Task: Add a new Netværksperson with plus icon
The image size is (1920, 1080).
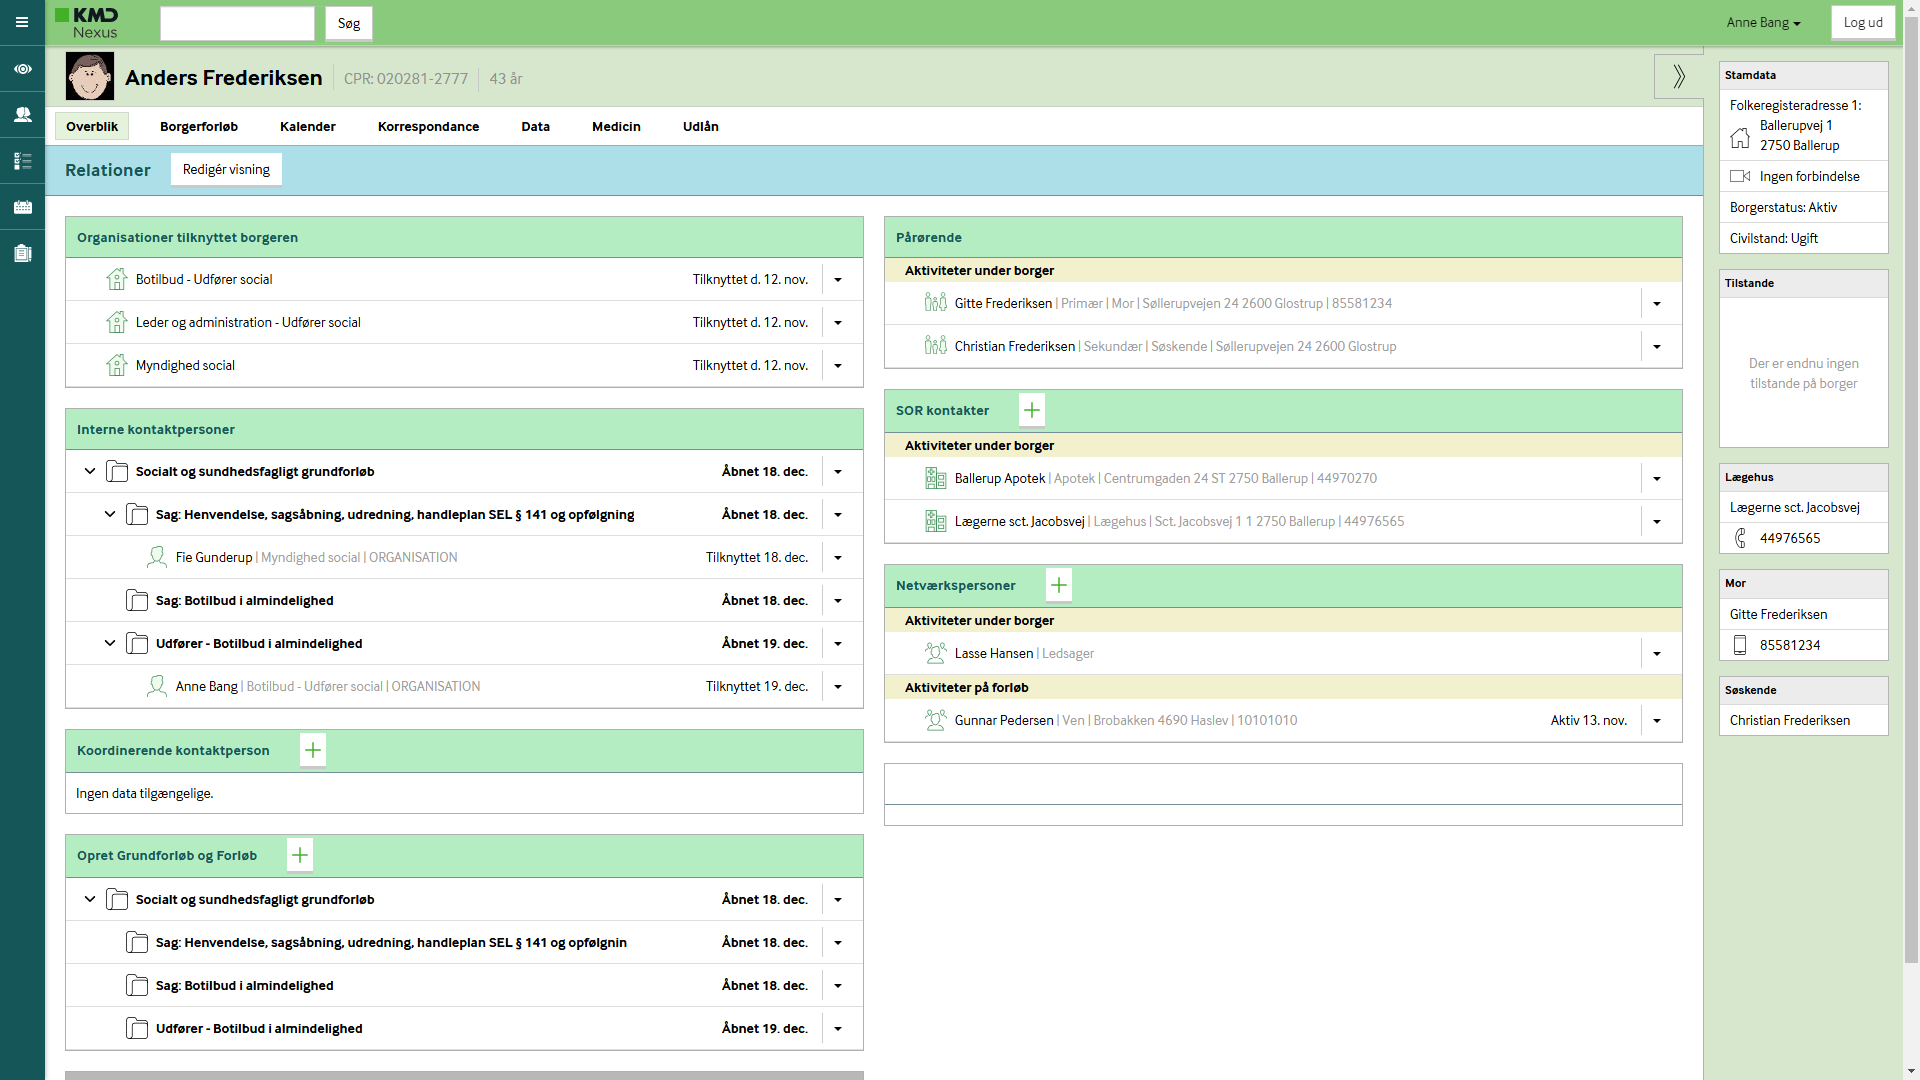Action: click(1058, 585)
